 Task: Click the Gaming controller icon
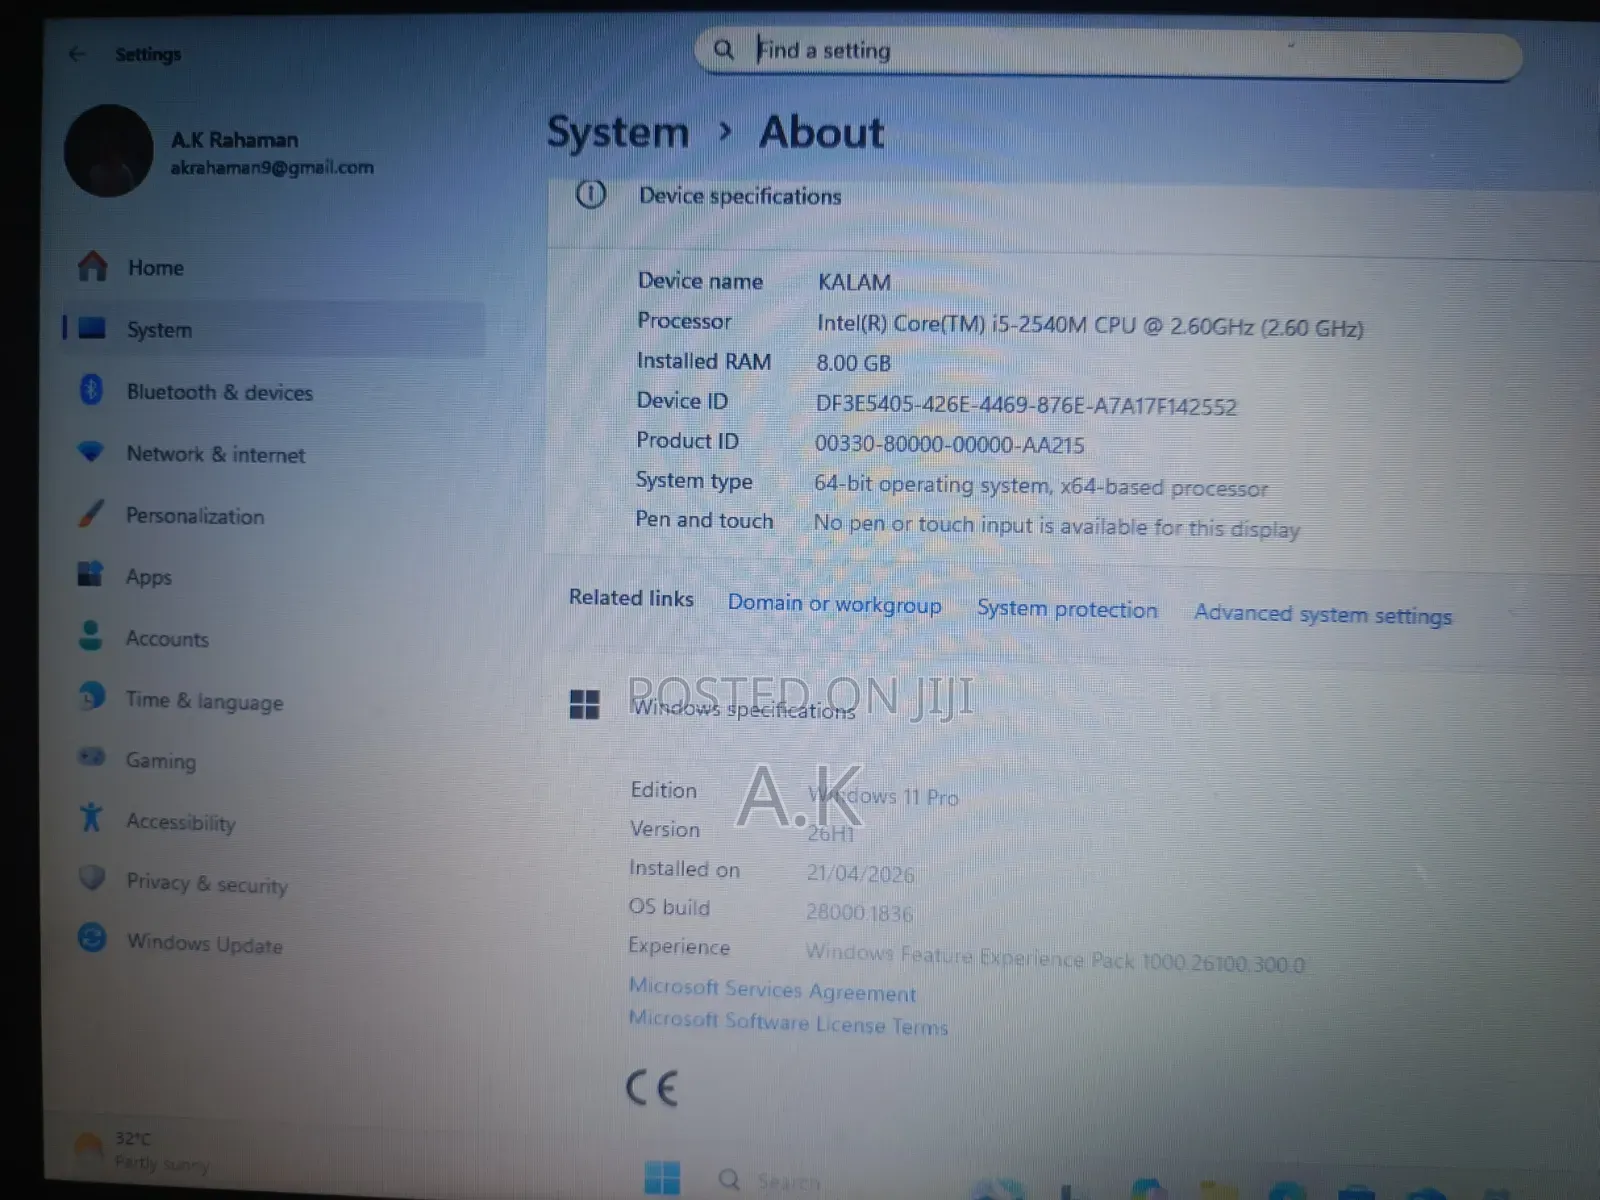pos(91,757)
